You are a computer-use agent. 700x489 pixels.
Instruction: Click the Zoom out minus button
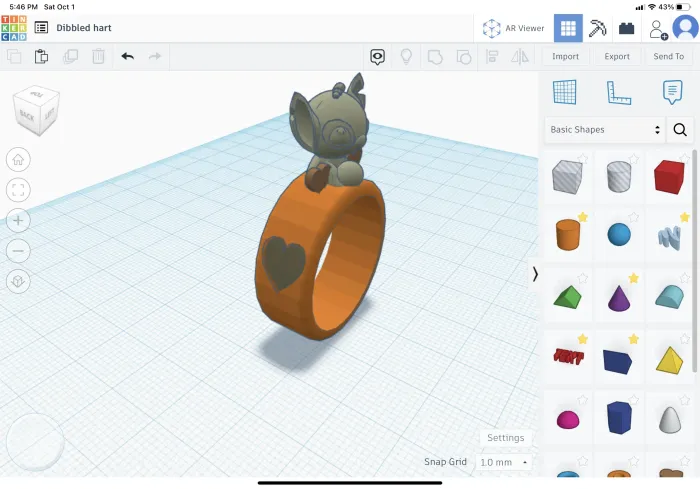(x=18, y=251)
